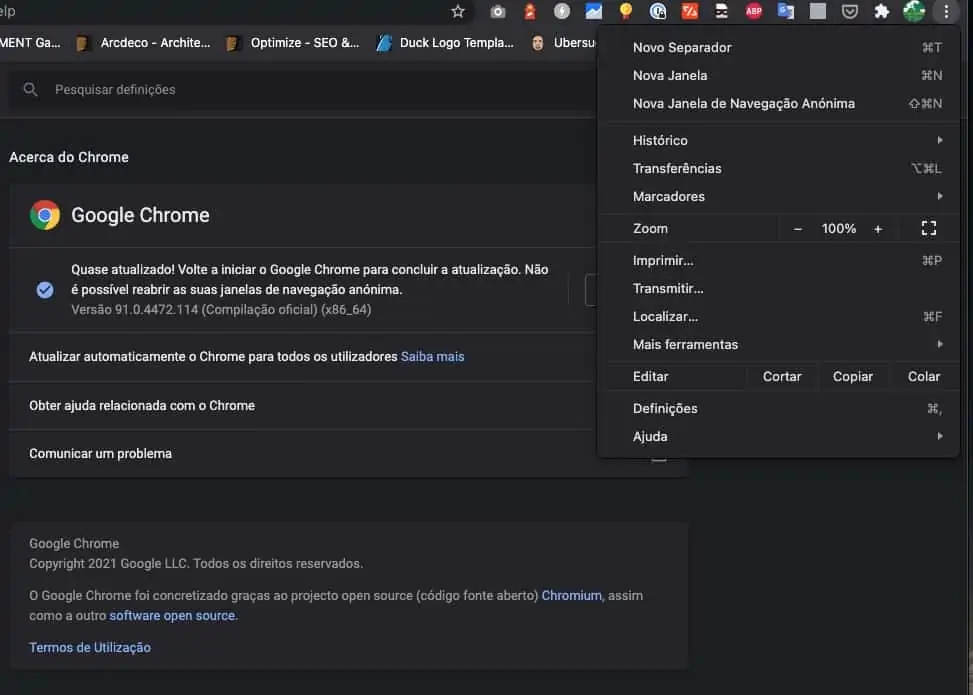The width and height of the screenshot is (973, 695).
Task: Click the search magnifier in Pesquisar definições
Action: pos(30,89)
